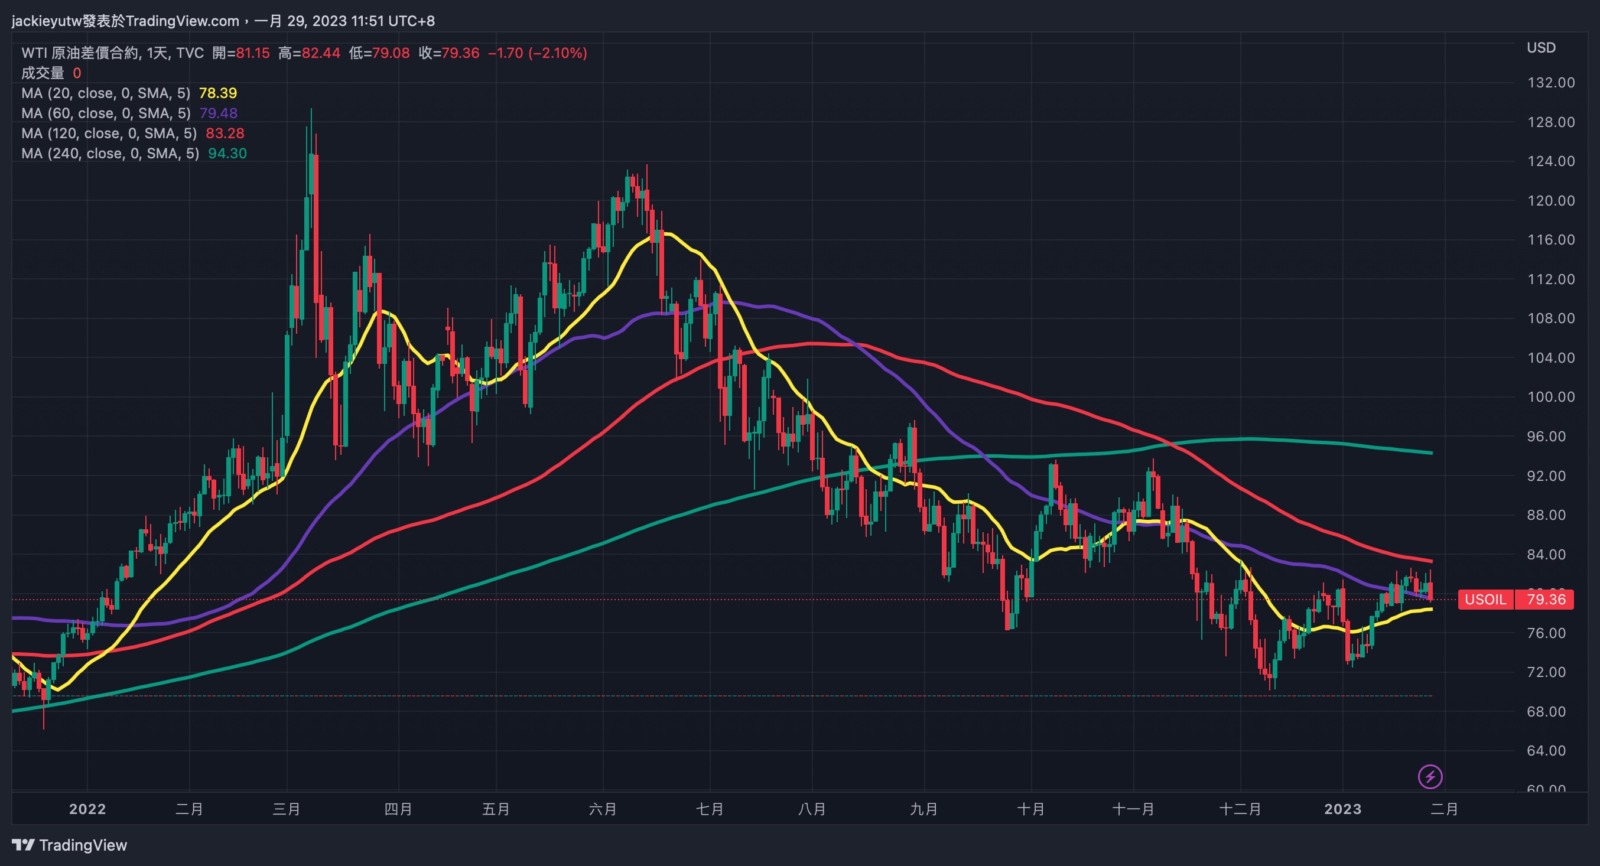Click the purple lightning bolt icon
The height and width of the screenshot is (866, 1600).
tap(1430, 776)
